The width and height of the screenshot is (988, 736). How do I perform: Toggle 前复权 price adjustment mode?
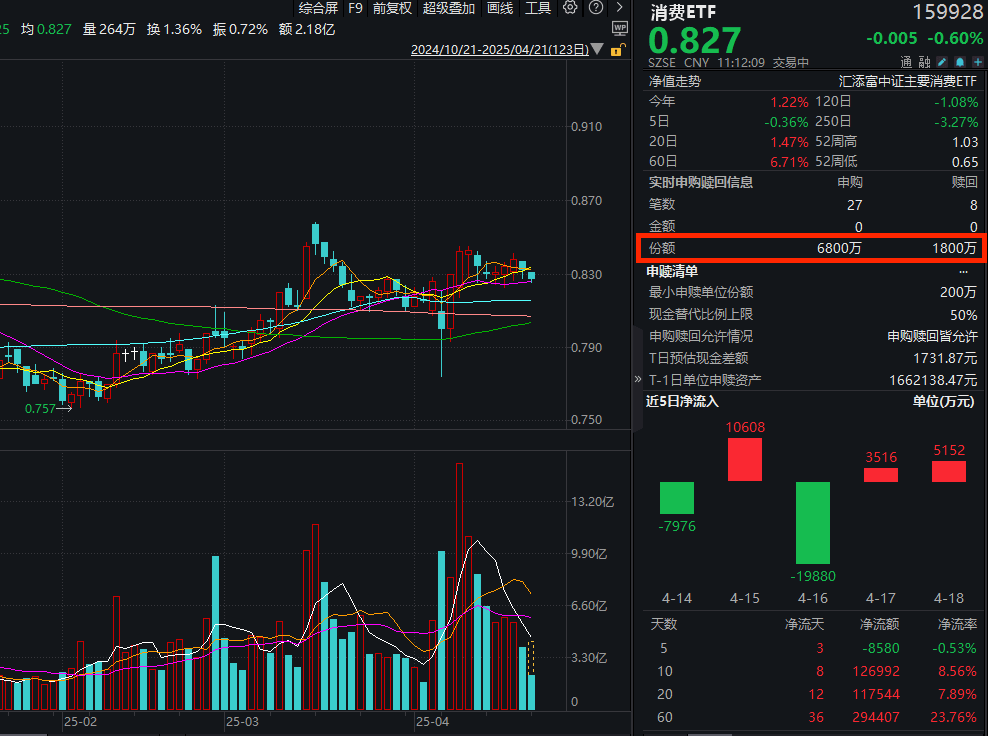391,9
